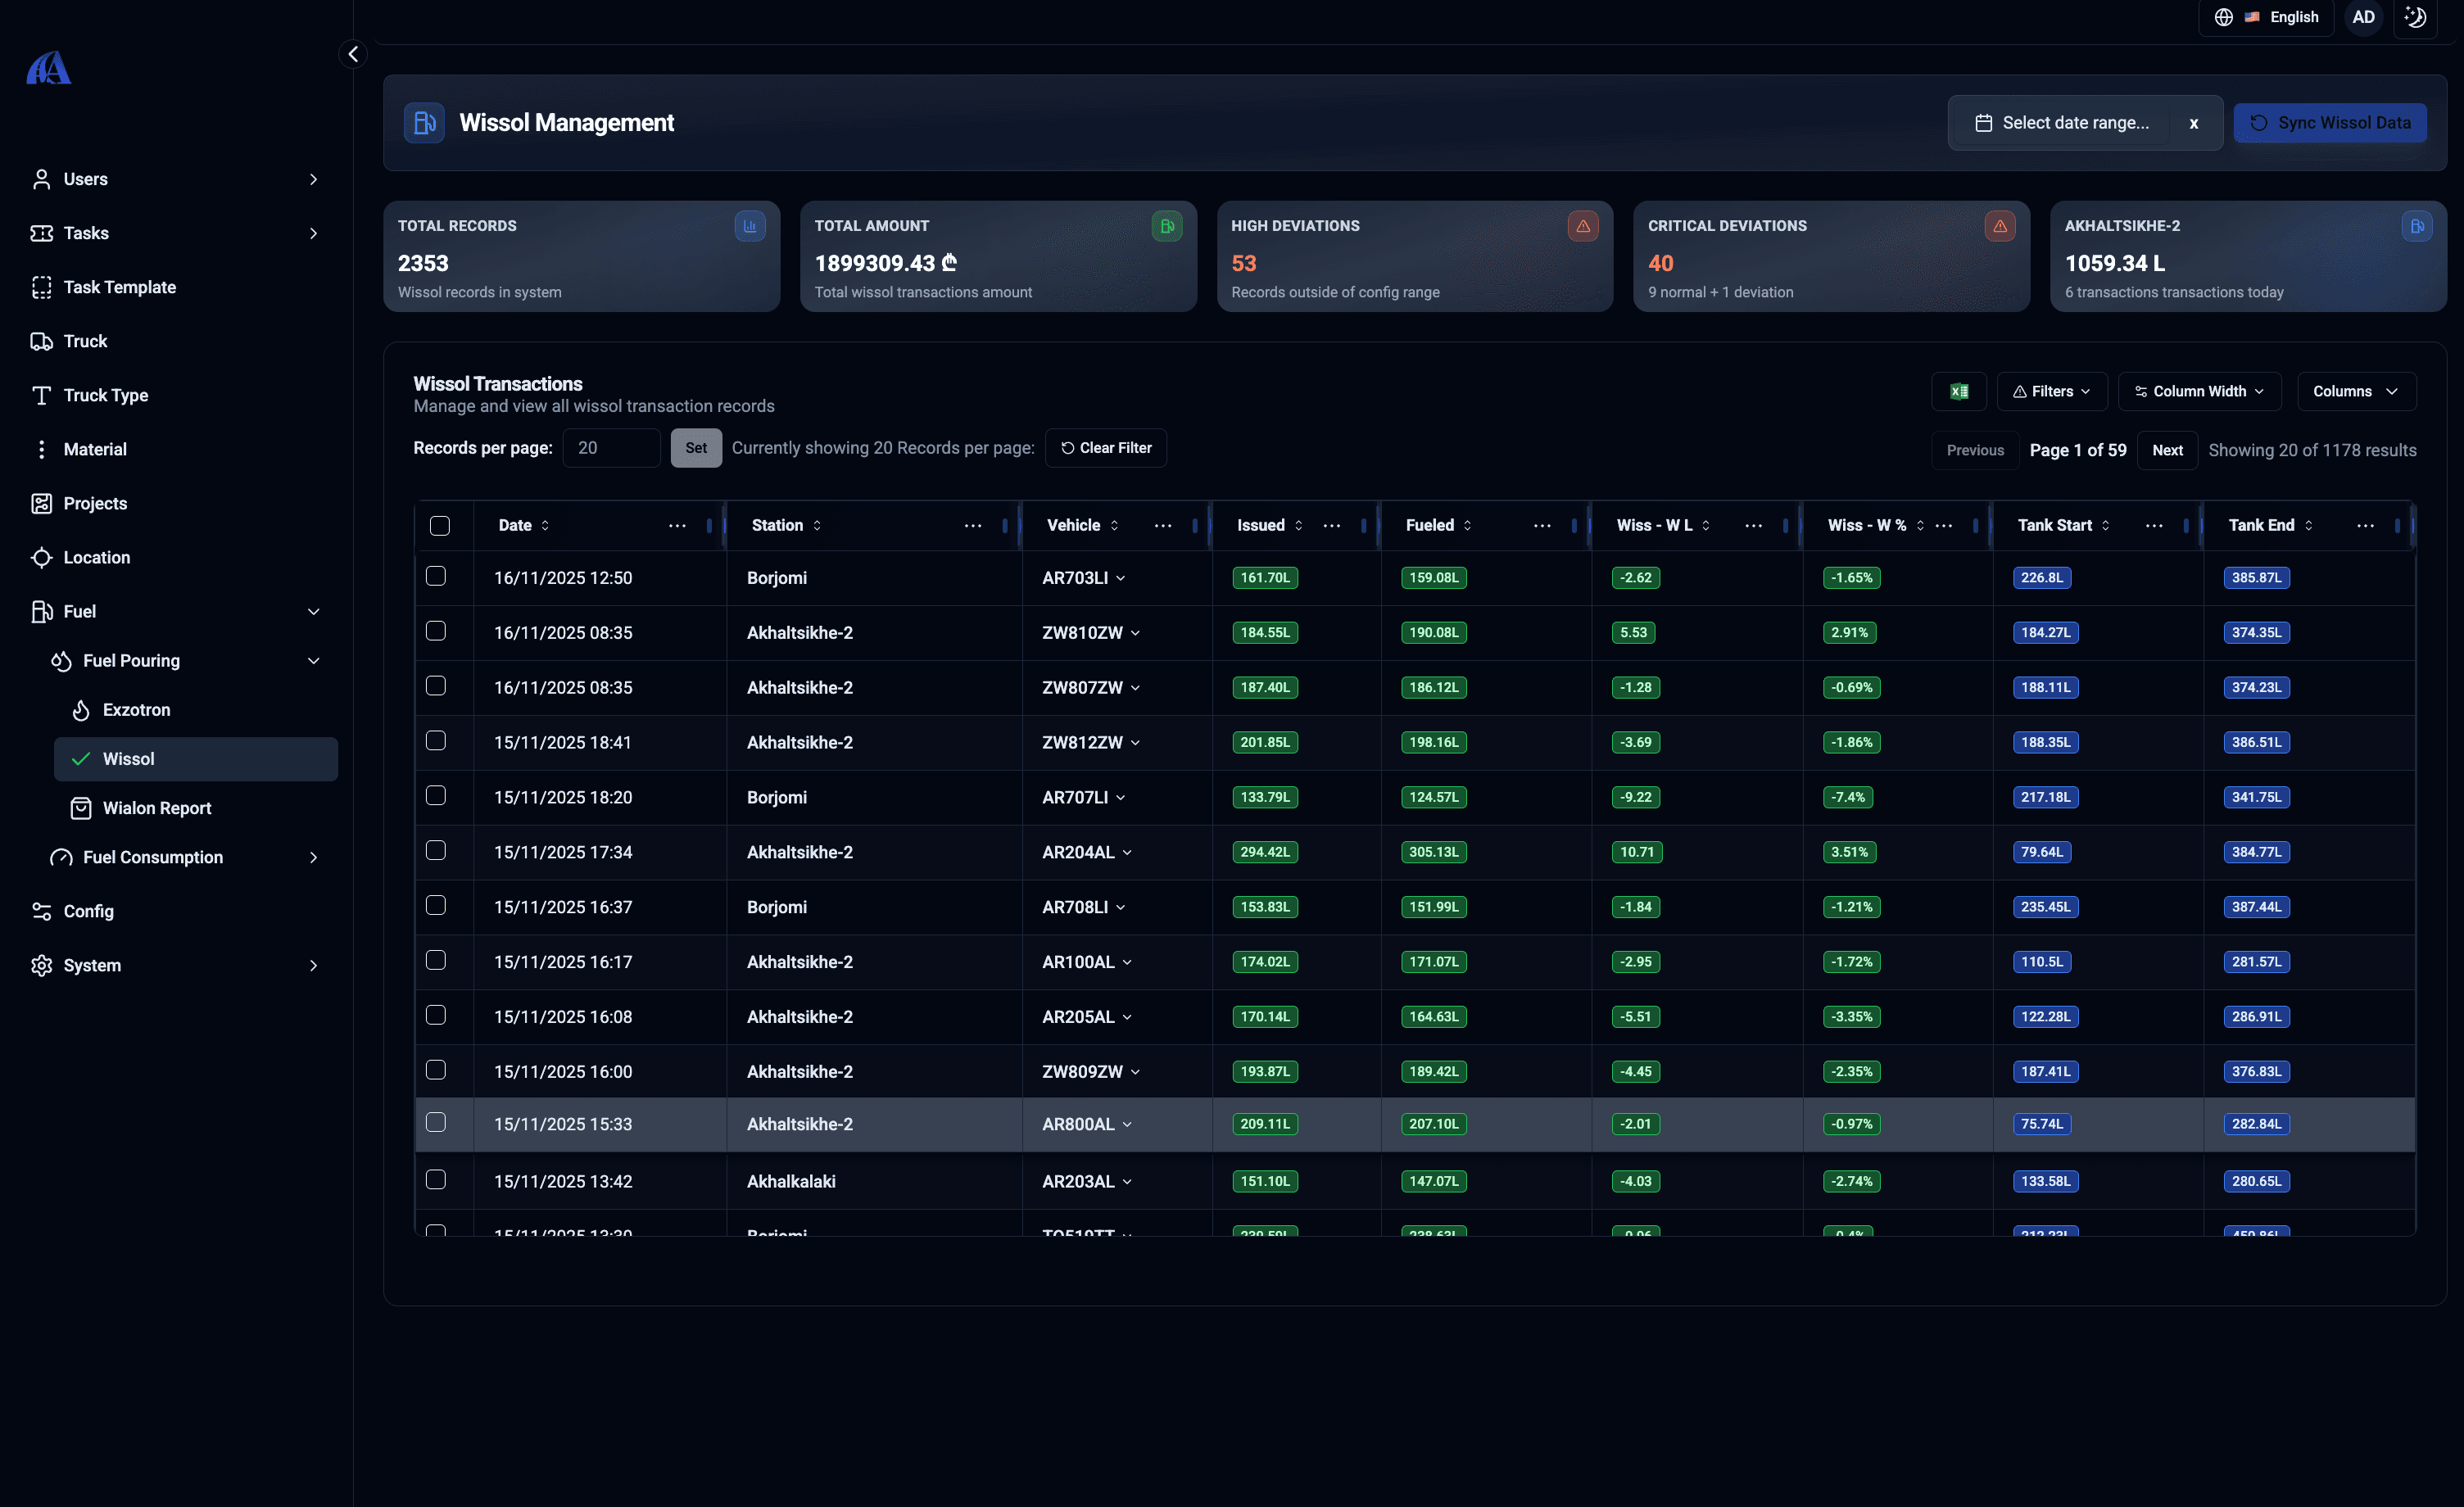Click the Wissol Management fuel pump icon
This screenshot has height=1507, width=2464.
pos(424,123)
